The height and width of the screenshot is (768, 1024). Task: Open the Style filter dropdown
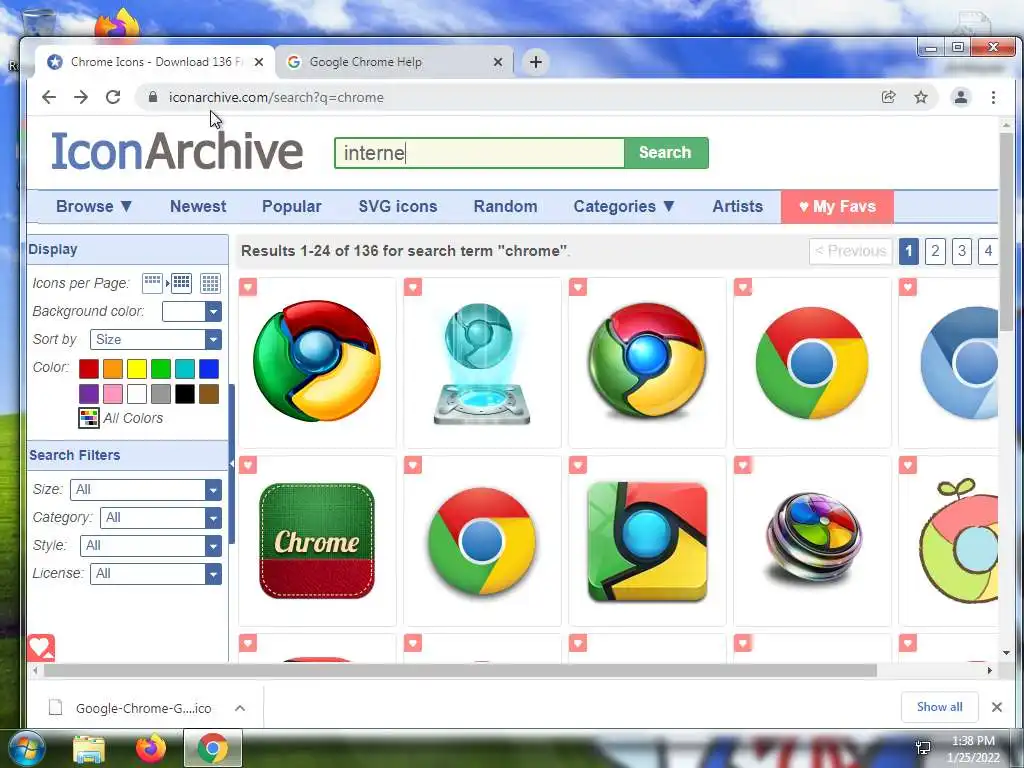tap(151, 546)
